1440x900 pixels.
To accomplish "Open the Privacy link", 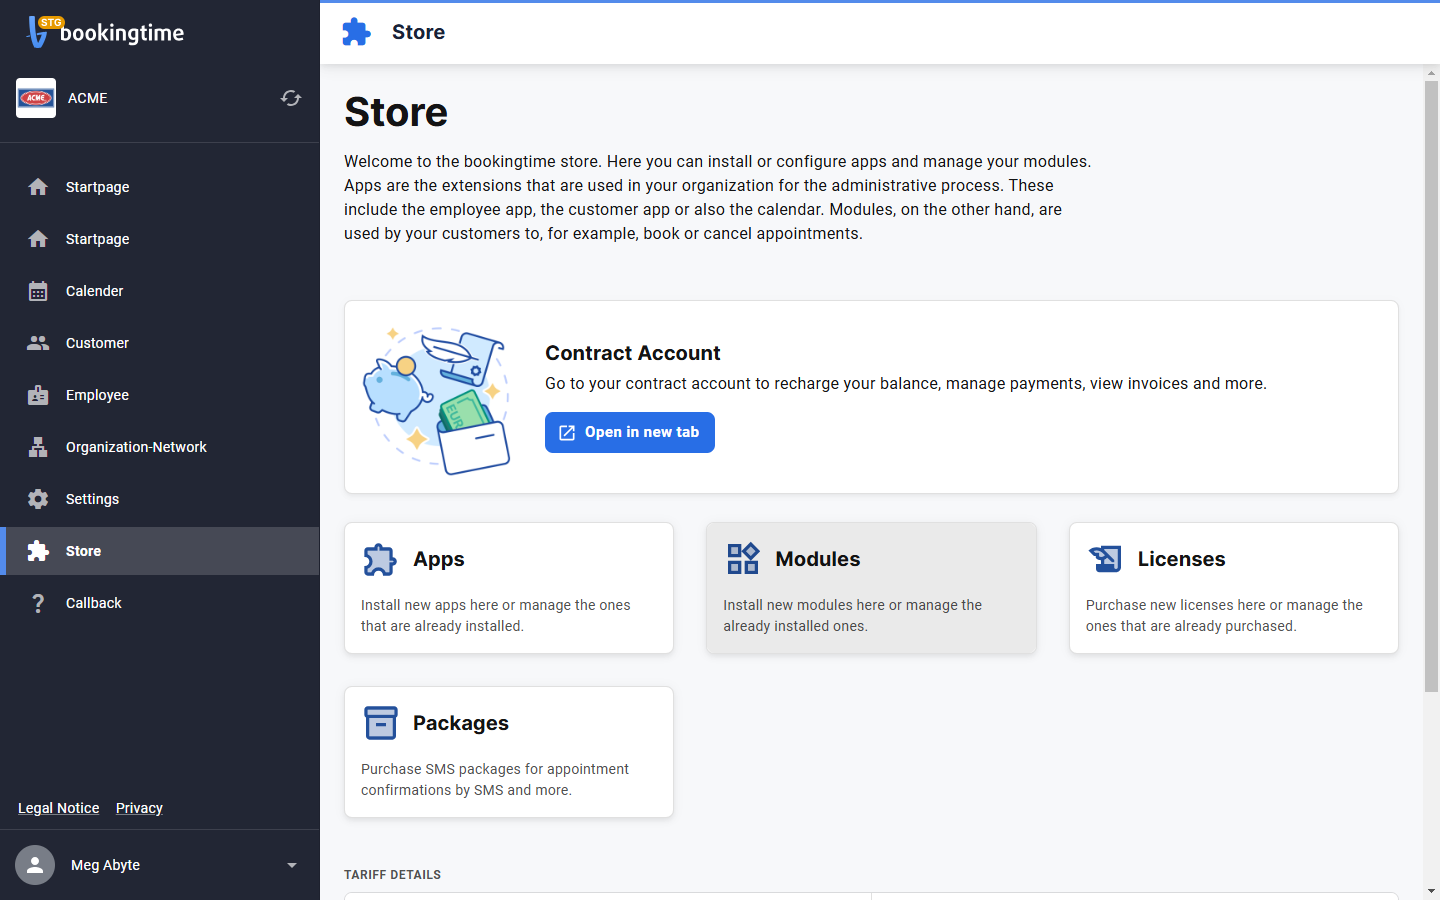I will (x=139, y=808).
